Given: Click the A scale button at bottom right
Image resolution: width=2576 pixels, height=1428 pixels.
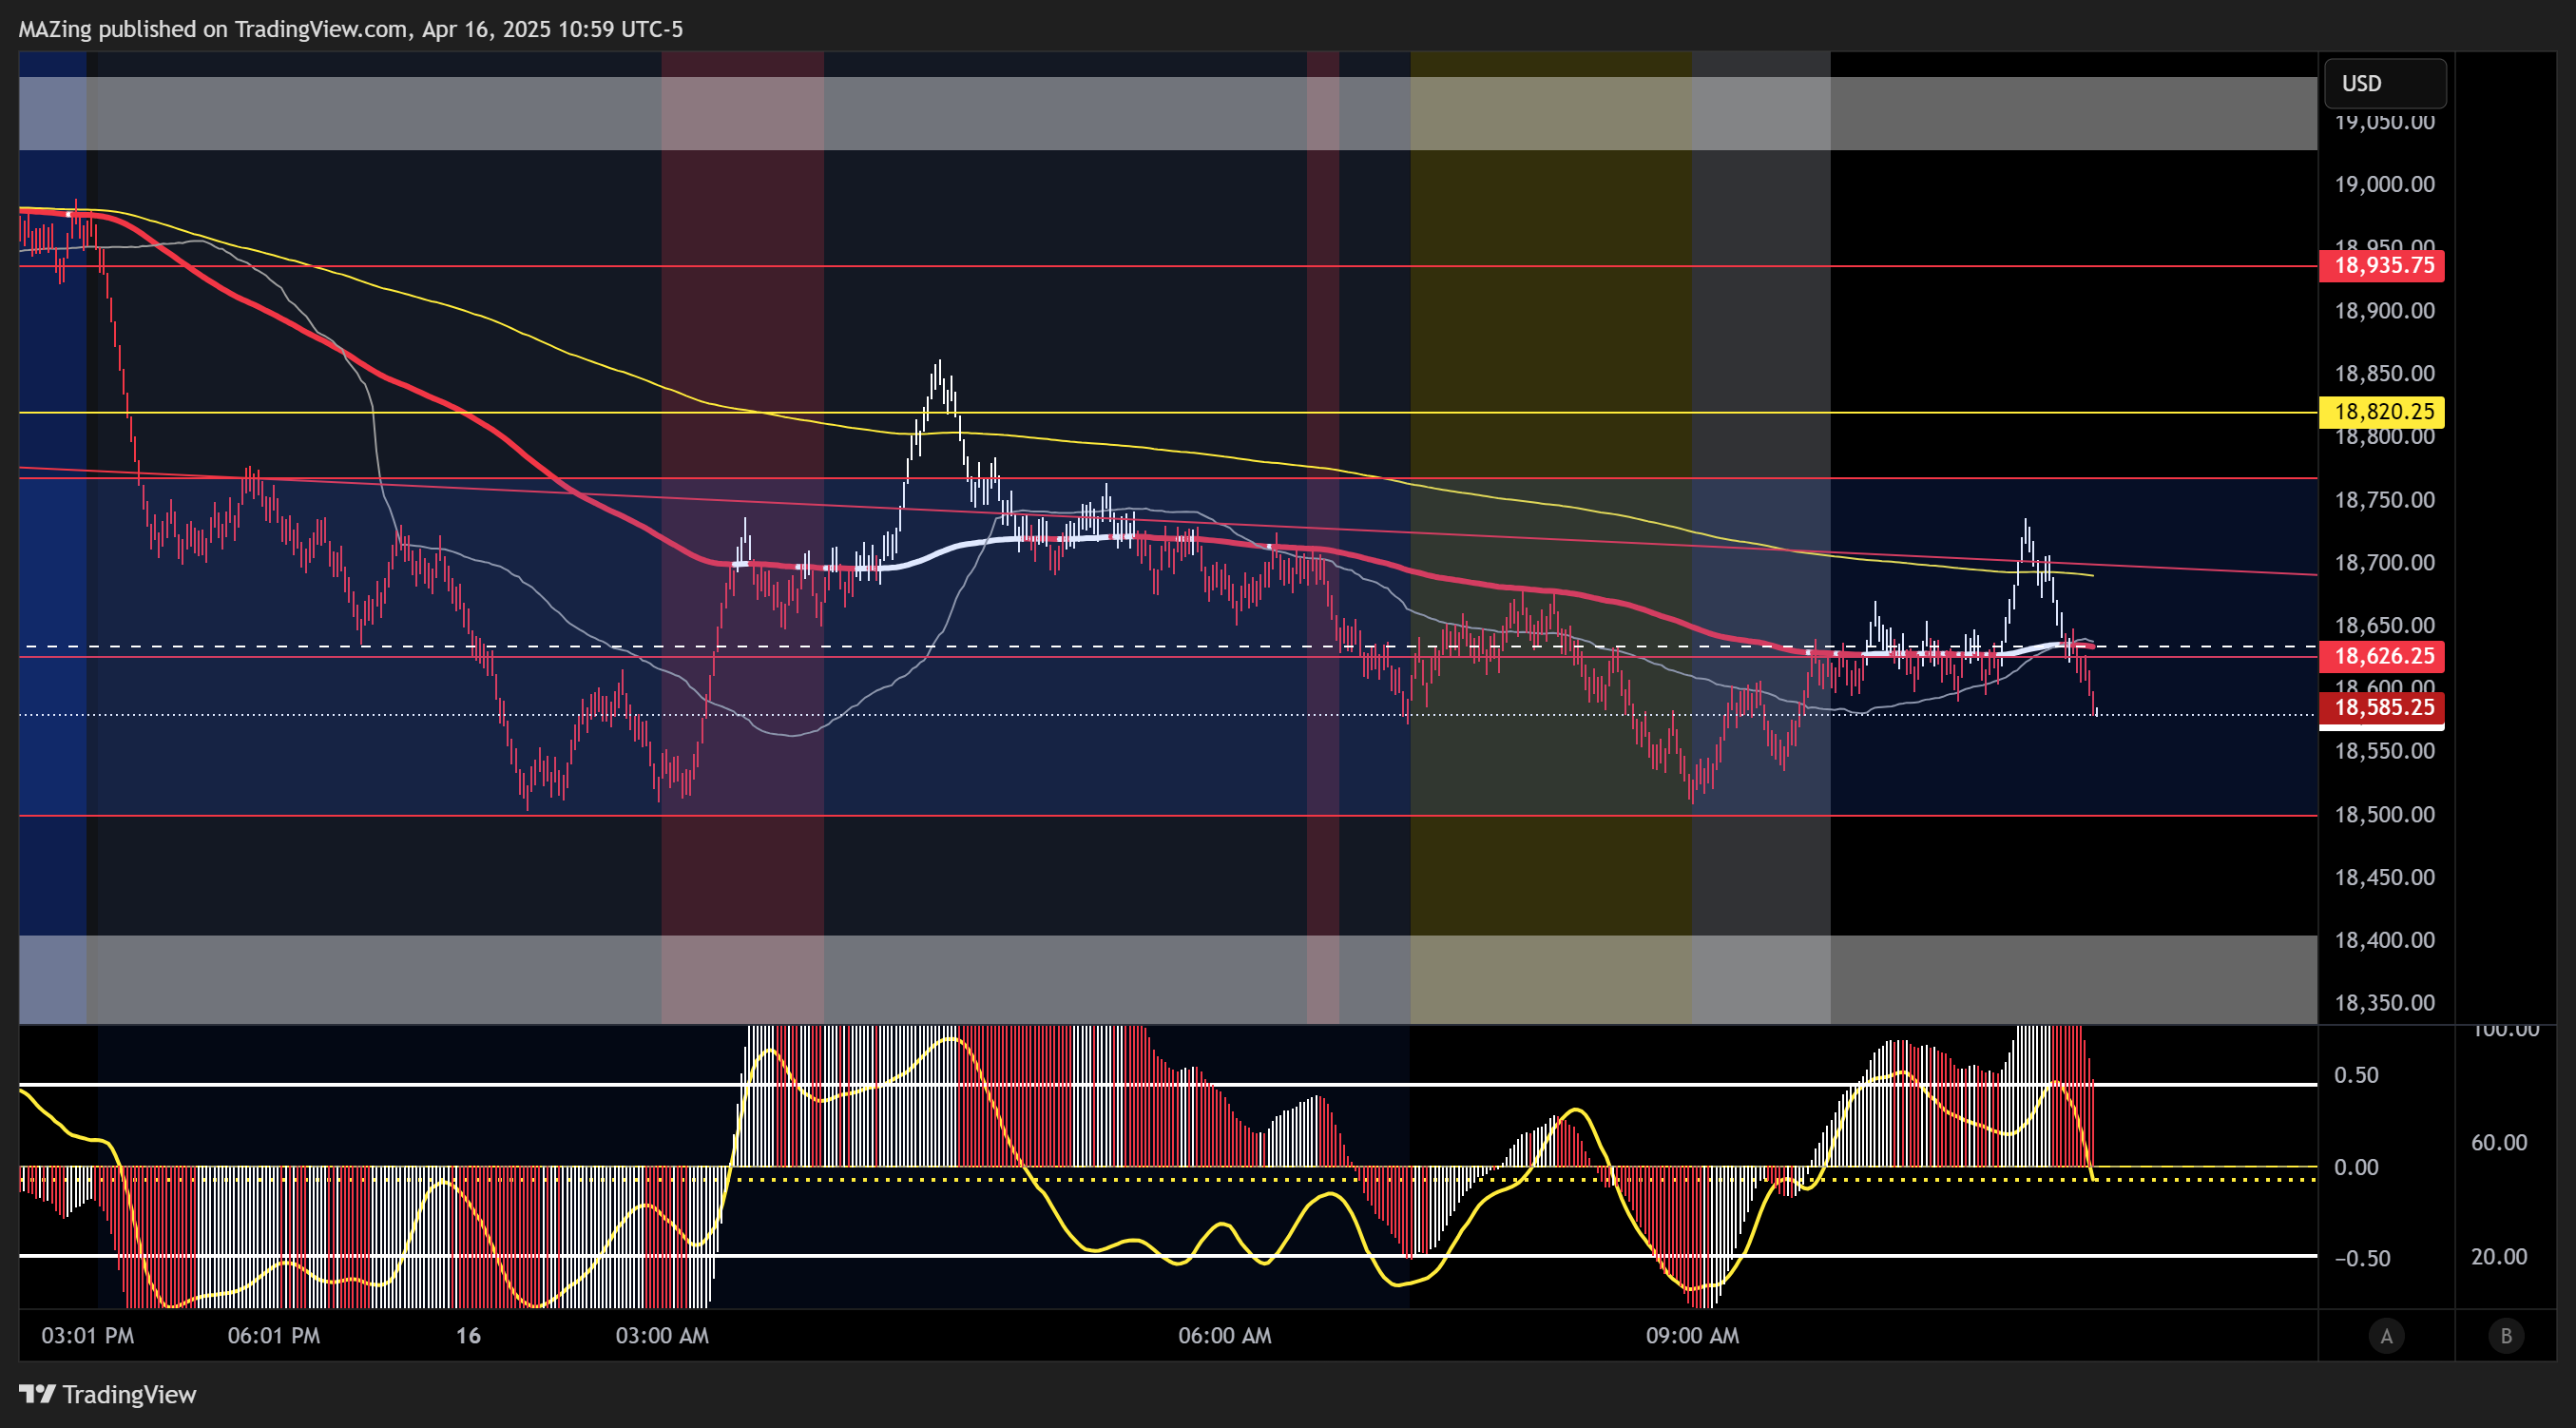Looking at the screenshot, I should (x=2386, y=1336).
